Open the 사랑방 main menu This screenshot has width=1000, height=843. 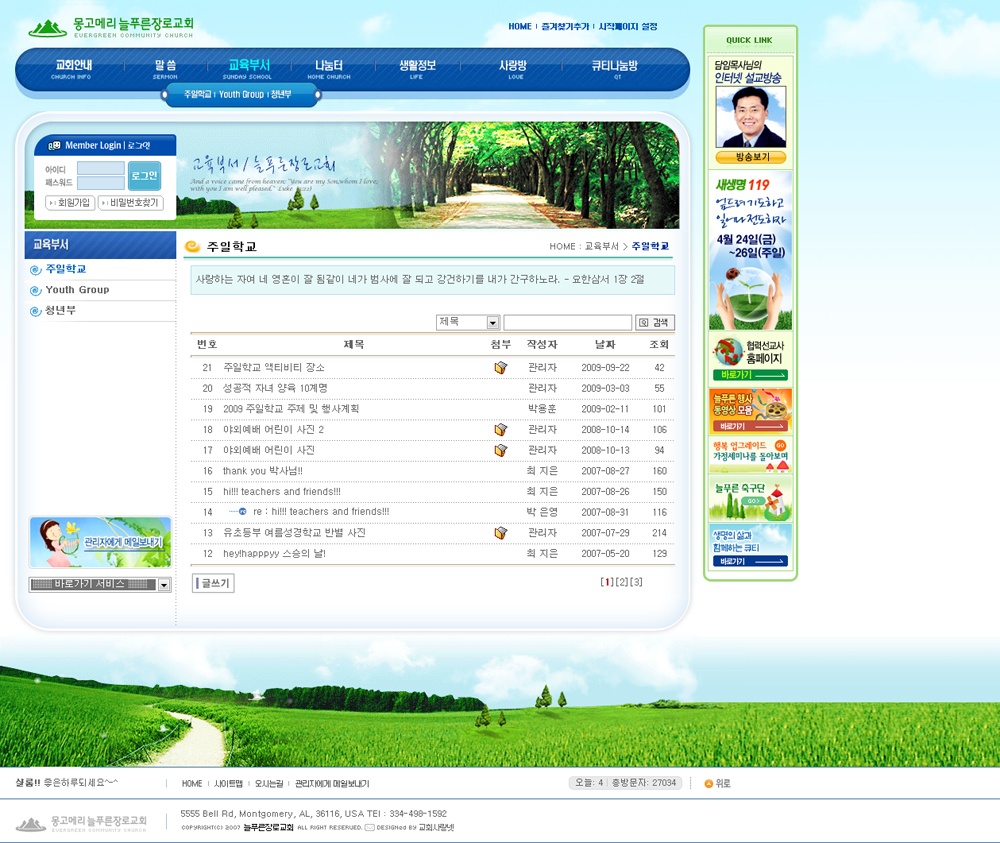click(512, 68)
